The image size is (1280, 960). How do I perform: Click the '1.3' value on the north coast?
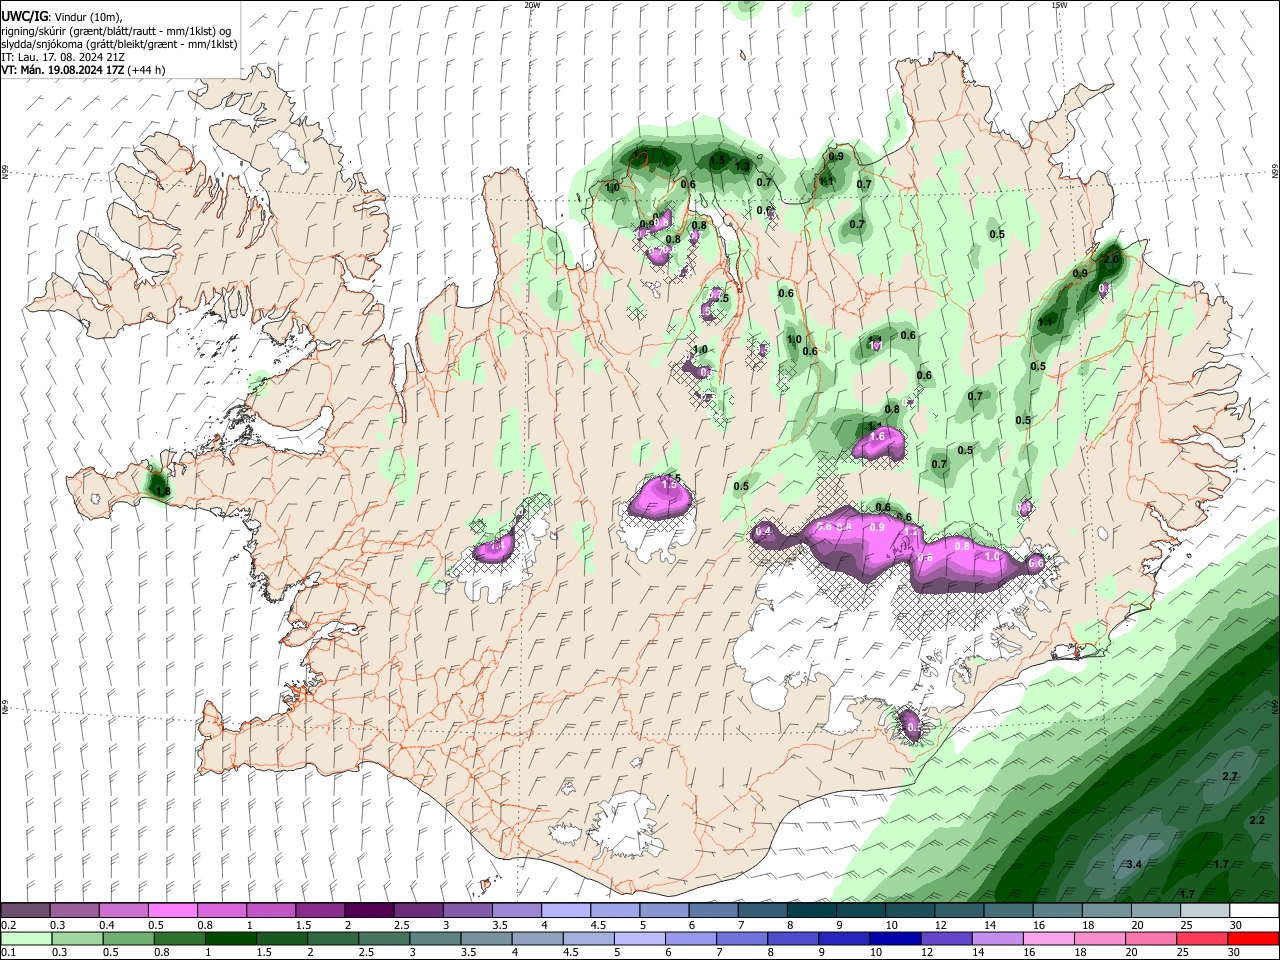(742, 166)
